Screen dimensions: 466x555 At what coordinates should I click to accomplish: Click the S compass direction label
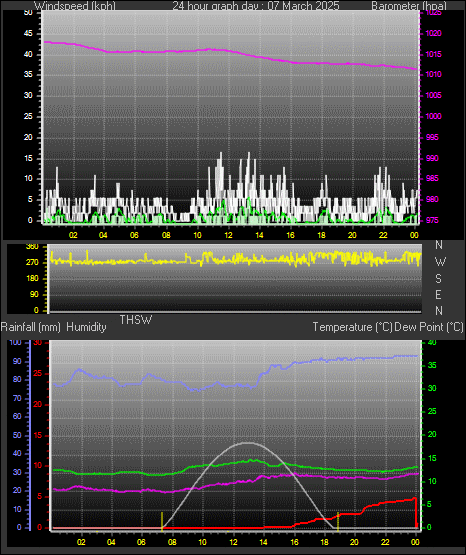click(438, 279)
